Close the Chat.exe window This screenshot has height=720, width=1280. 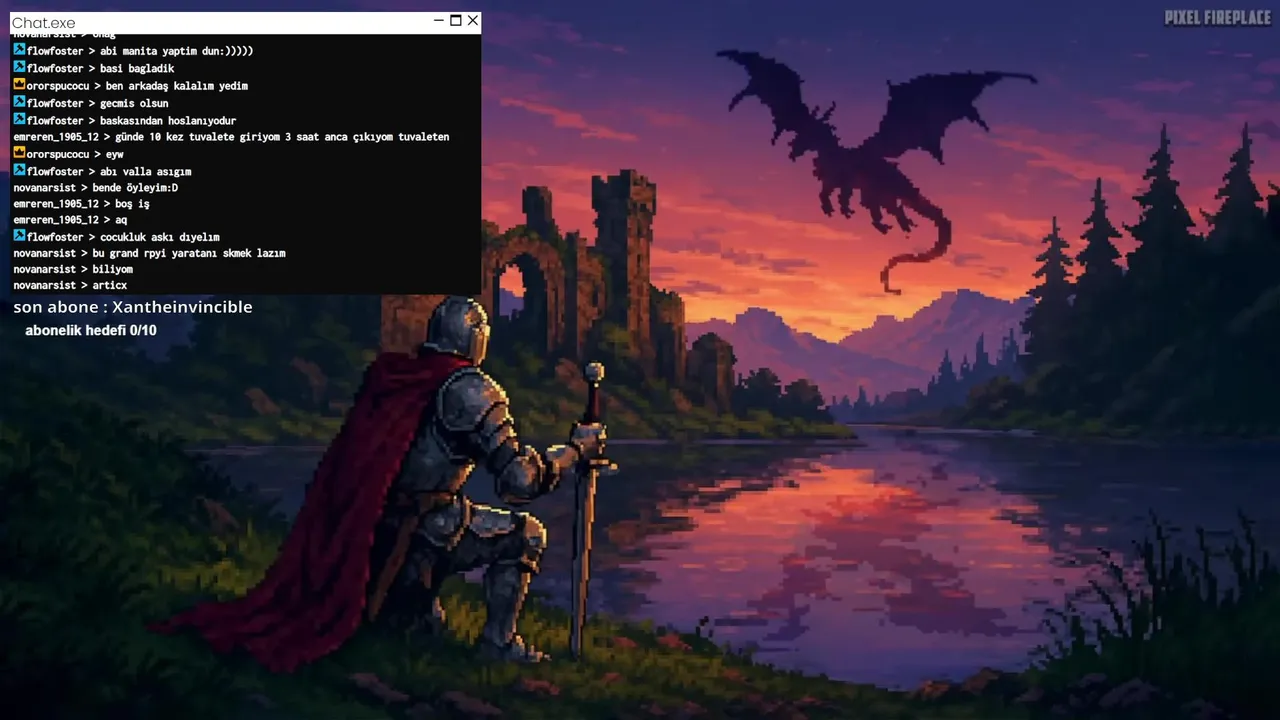pos(473,21)
